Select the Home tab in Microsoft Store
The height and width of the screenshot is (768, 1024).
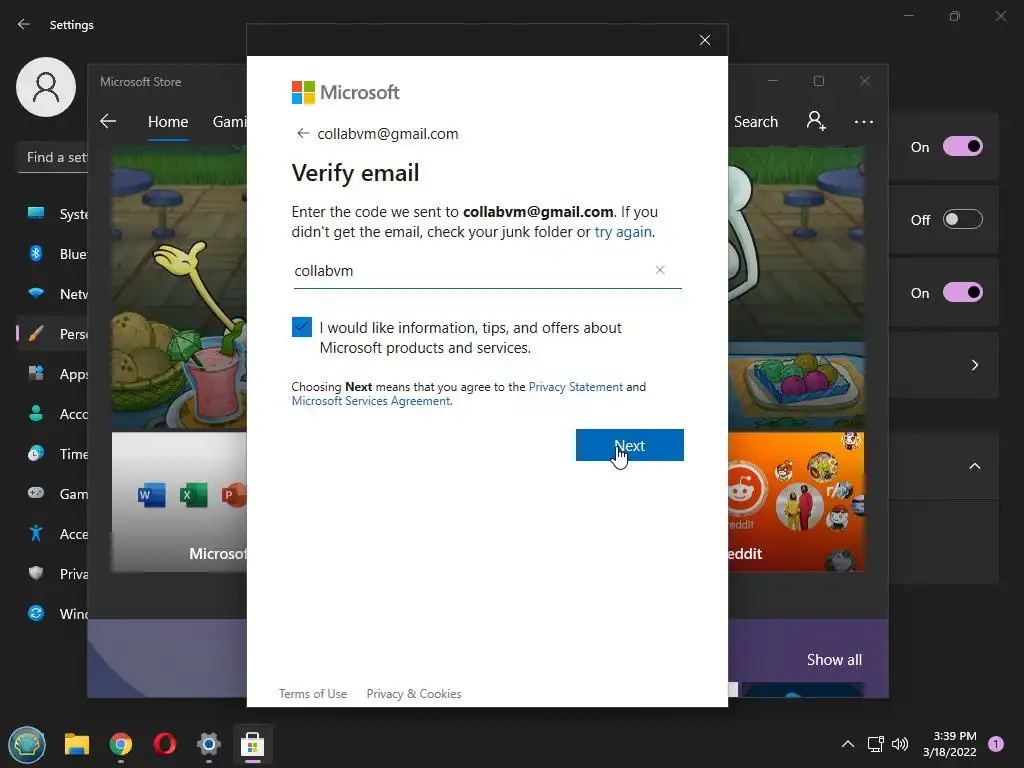[x=168, y=122]
